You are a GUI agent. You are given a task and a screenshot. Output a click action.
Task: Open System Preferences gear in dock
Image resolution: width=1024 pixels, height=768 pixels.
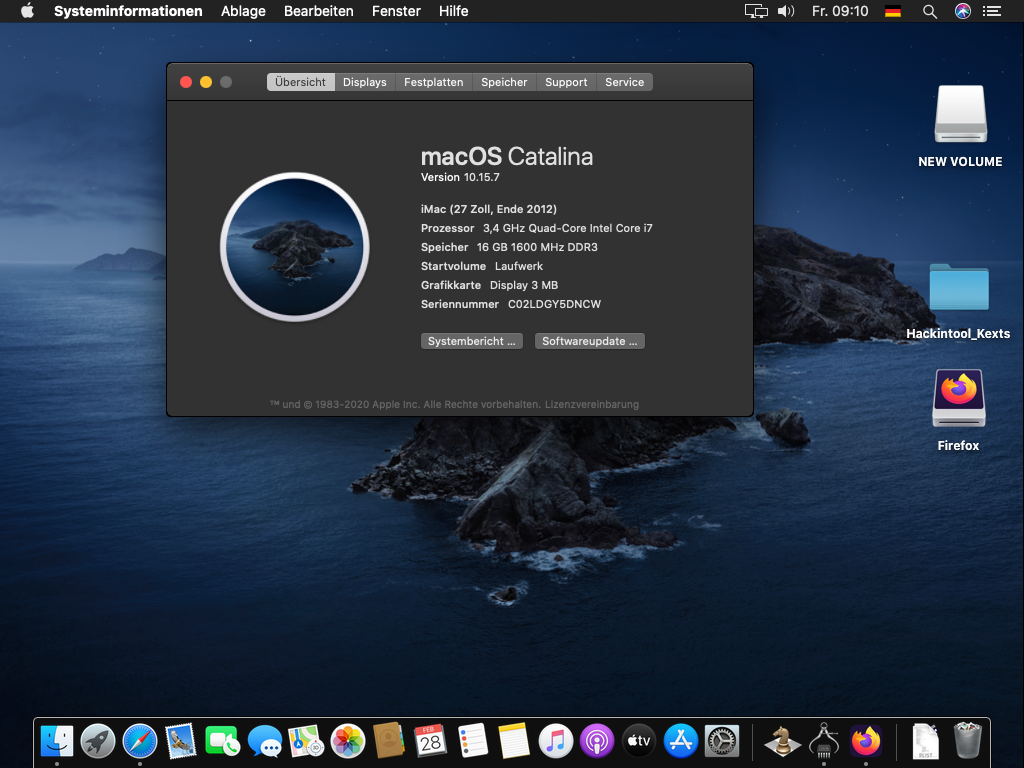(x=721, y=741)
